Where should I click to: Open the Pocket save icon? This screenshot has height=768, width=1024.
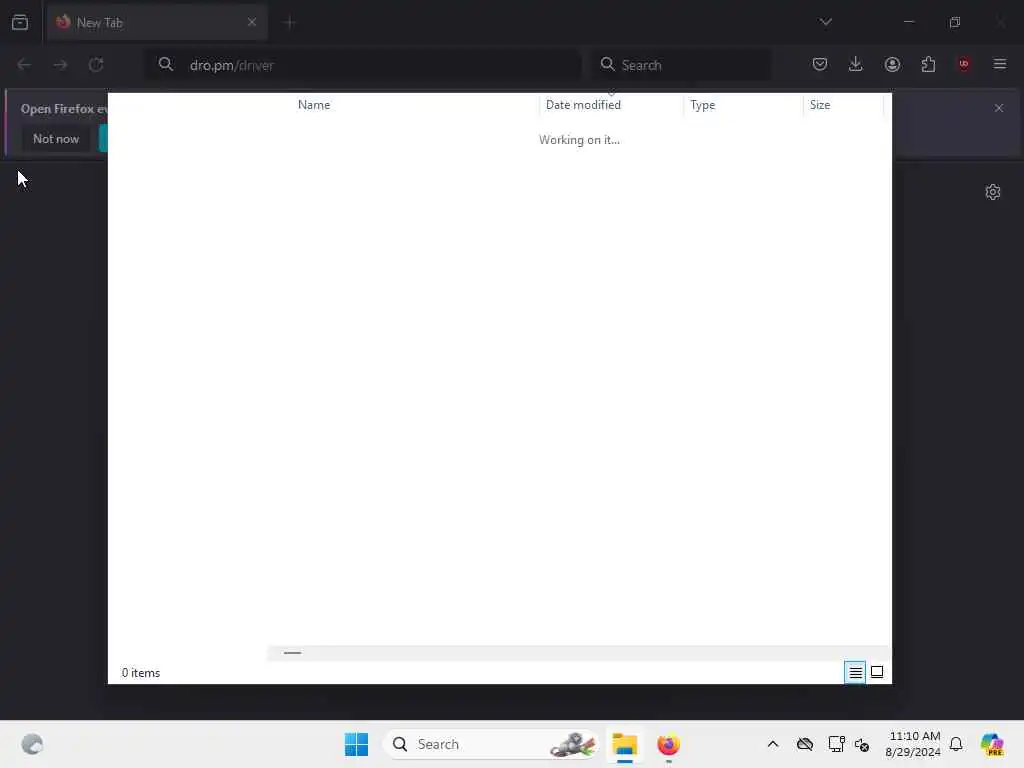(x=820, y=64)
